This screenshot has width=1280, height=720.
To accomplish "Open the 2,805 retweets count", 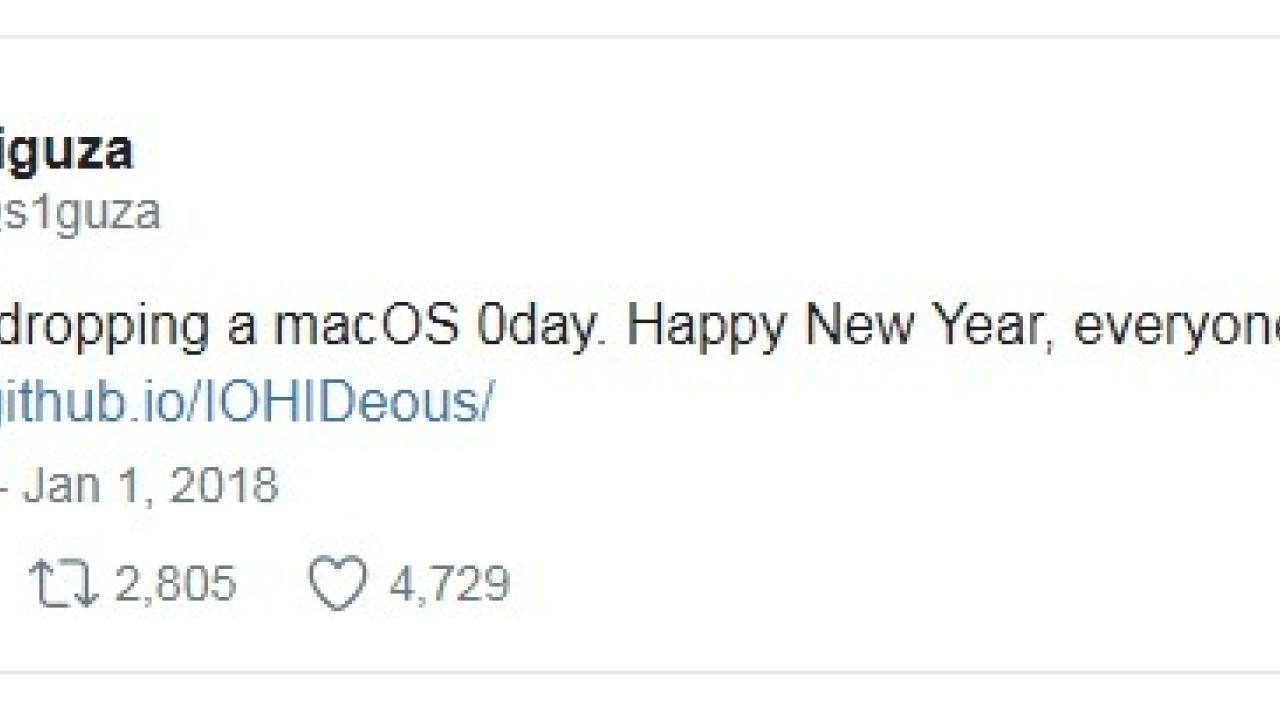I will [x=176, y=584].
